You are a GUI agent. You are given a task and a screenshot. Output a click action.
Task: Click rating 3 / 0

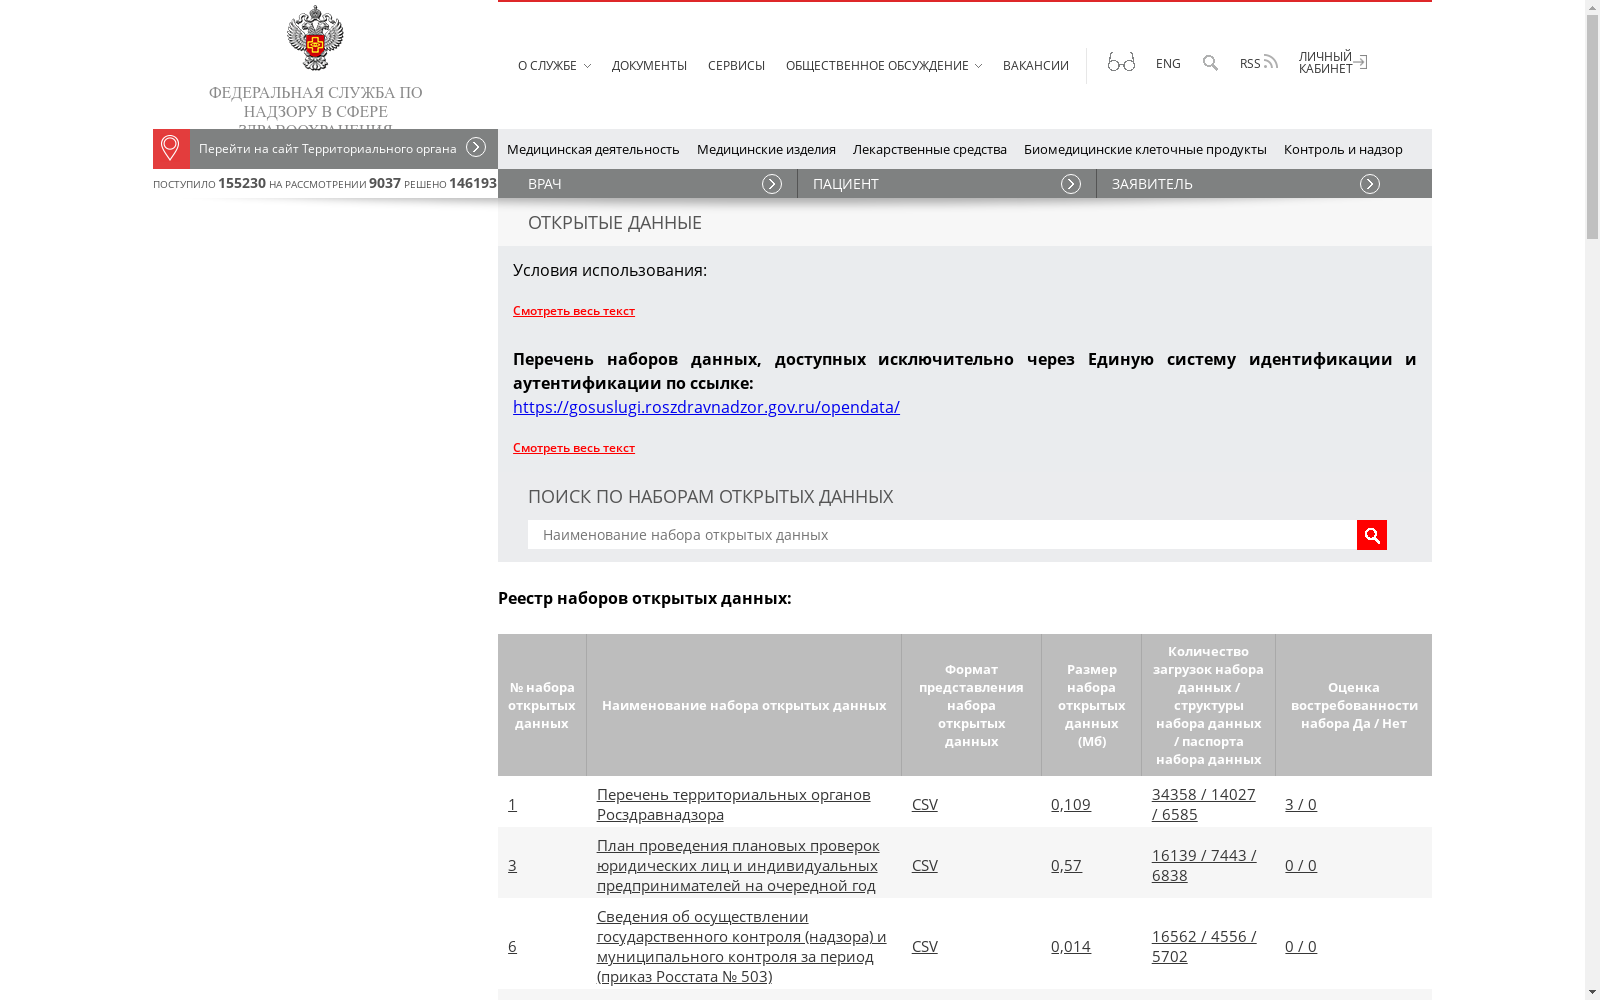point(1301,805)
